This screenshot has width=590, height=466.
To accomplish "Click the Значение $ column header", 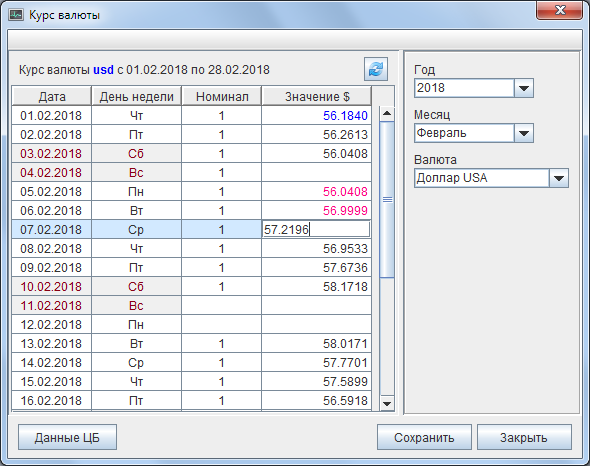I will [x=316, y=96].
